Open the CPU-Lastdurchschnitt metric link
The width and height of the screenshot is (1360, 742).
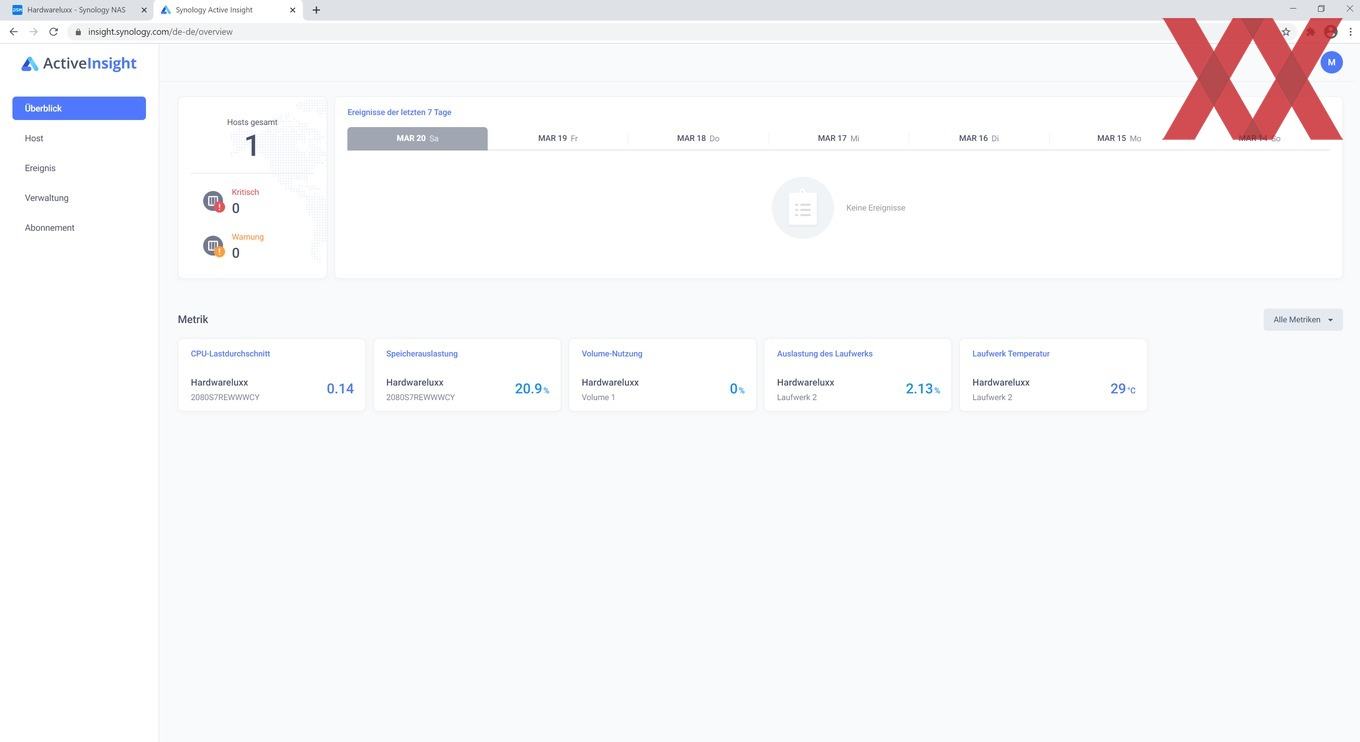coord(230,353)
